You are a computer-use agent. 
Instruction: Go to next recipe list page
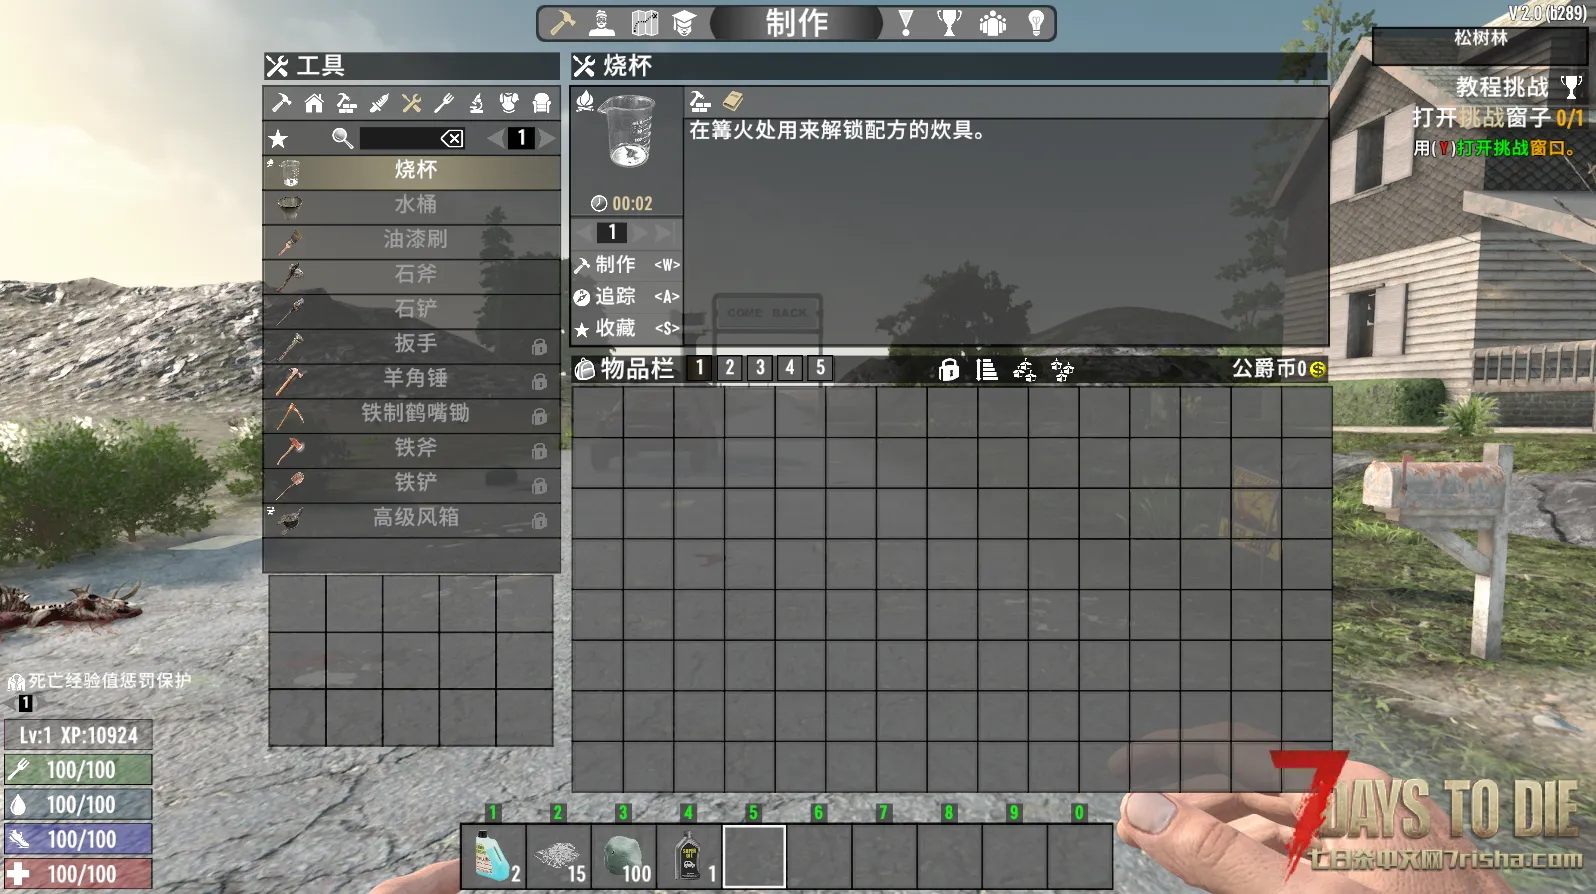tap(547, 138)
